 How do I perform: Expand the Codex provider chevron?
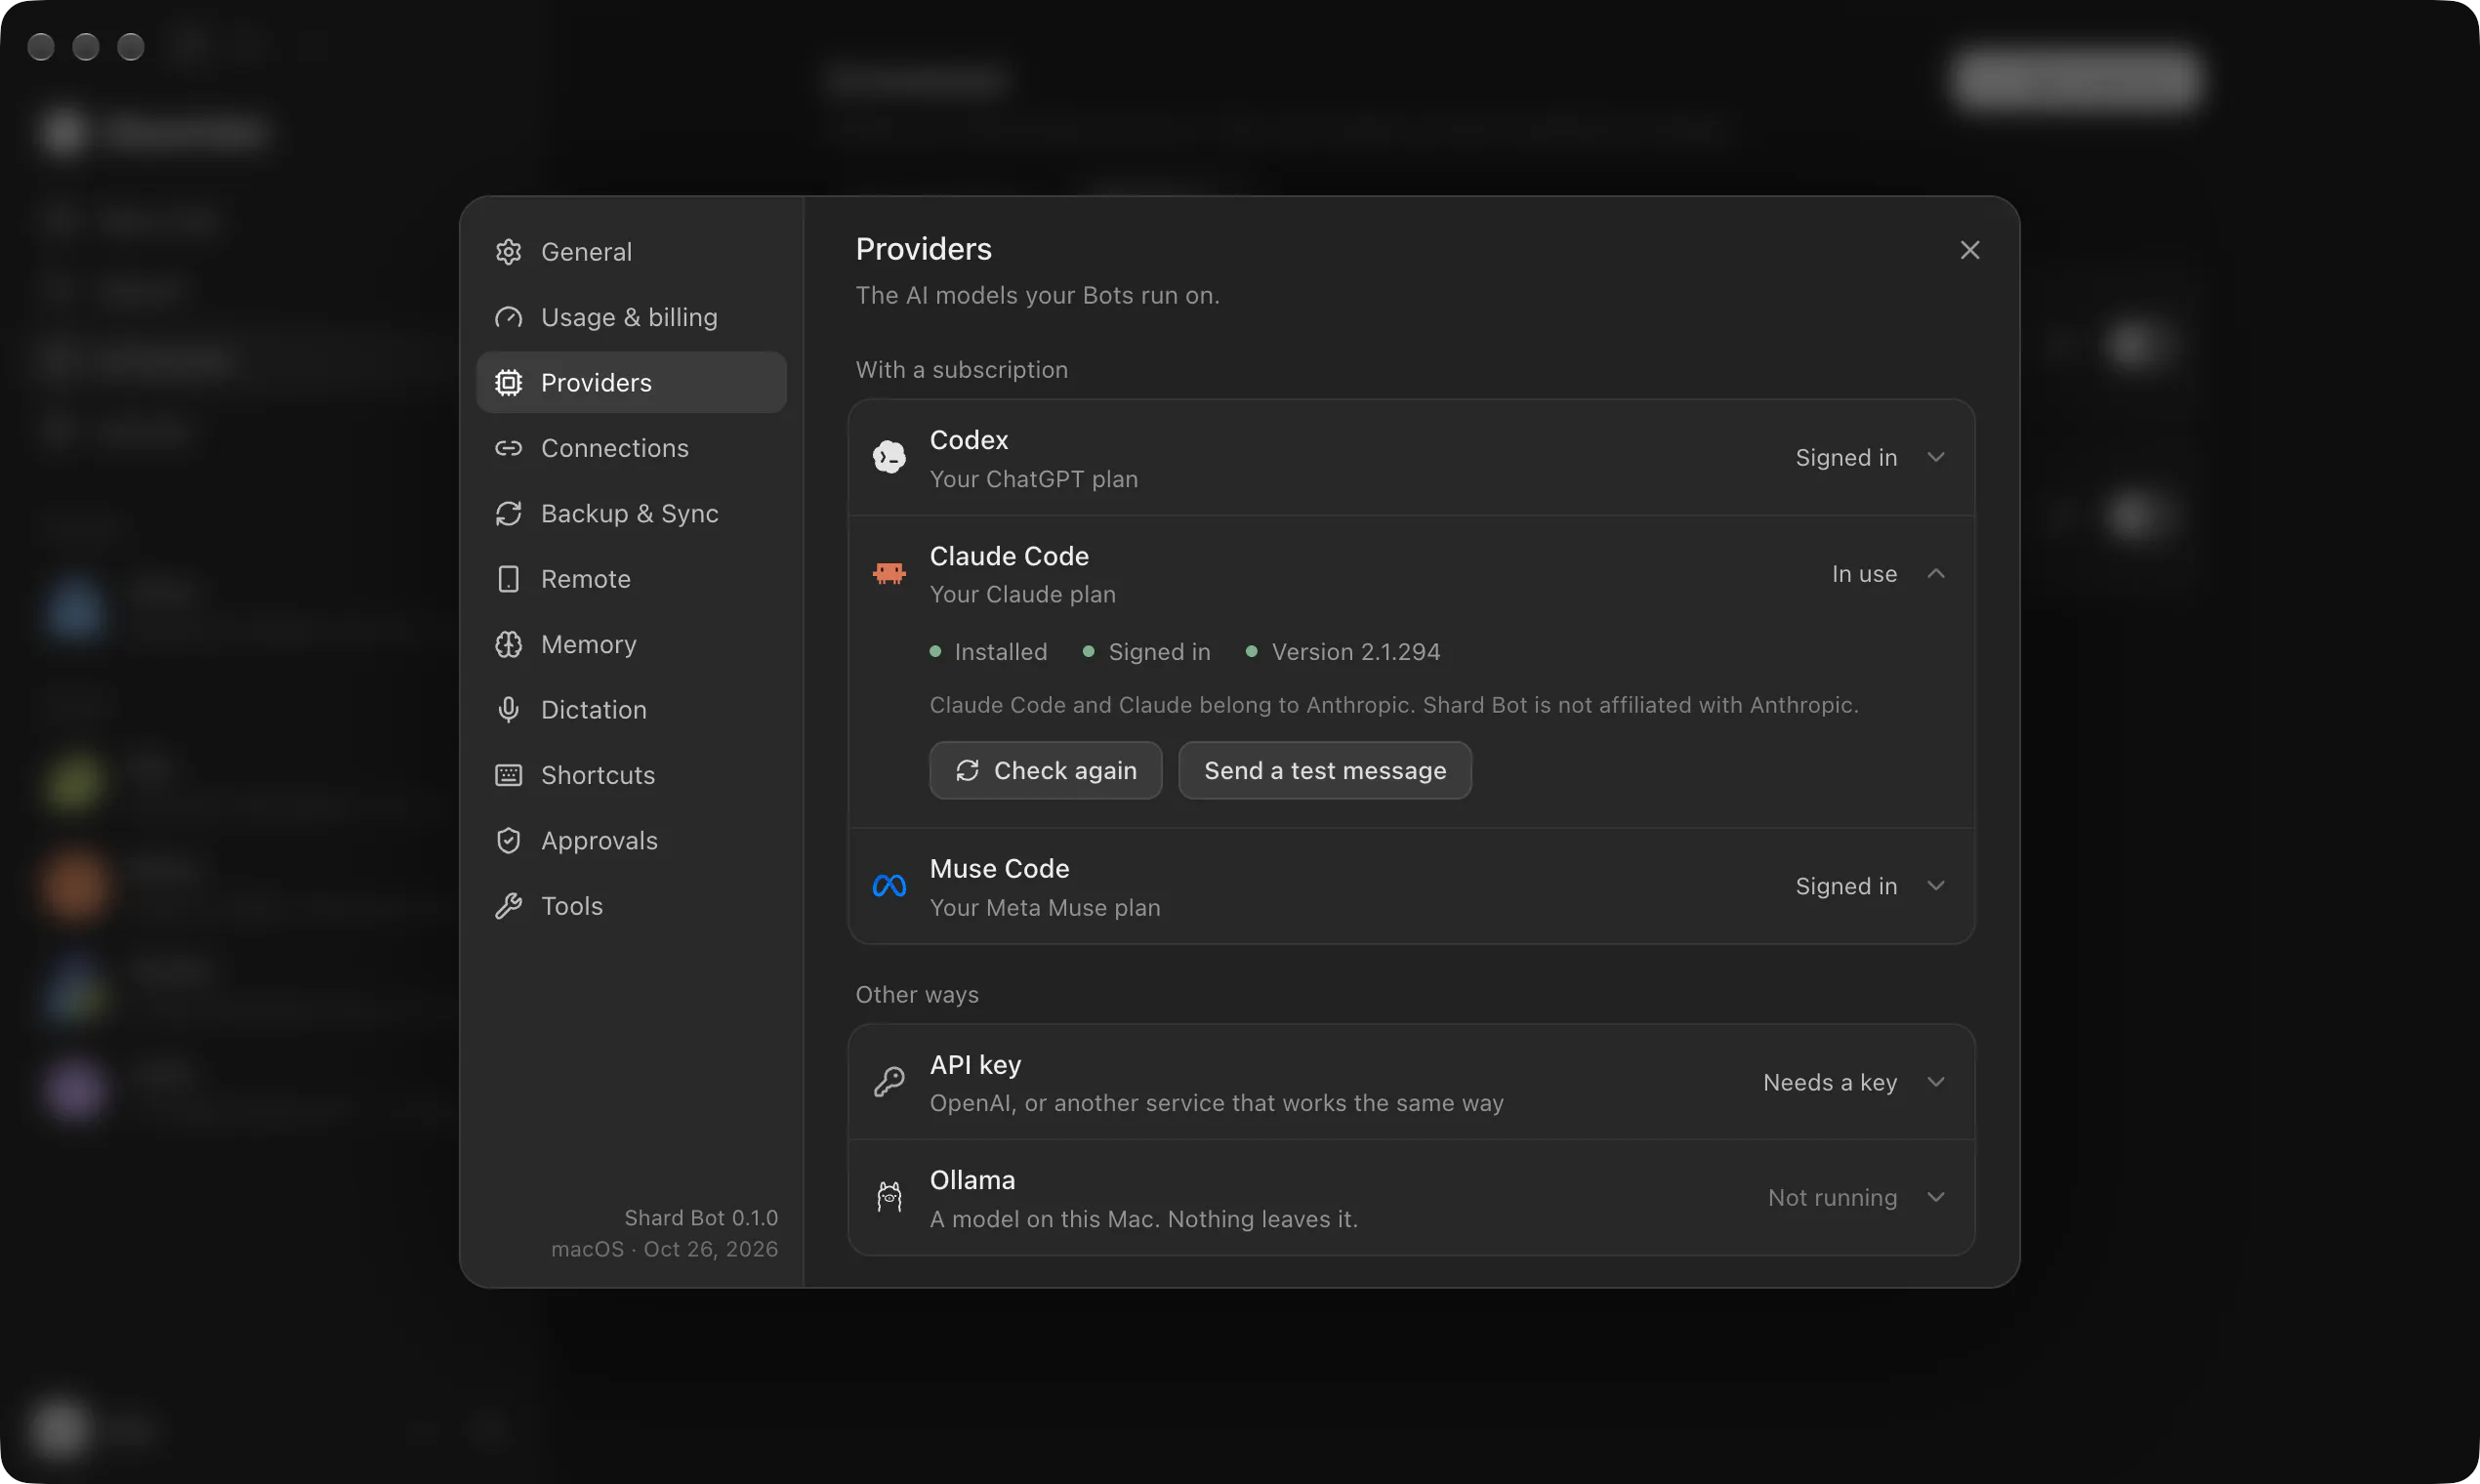click(1936, 457)
